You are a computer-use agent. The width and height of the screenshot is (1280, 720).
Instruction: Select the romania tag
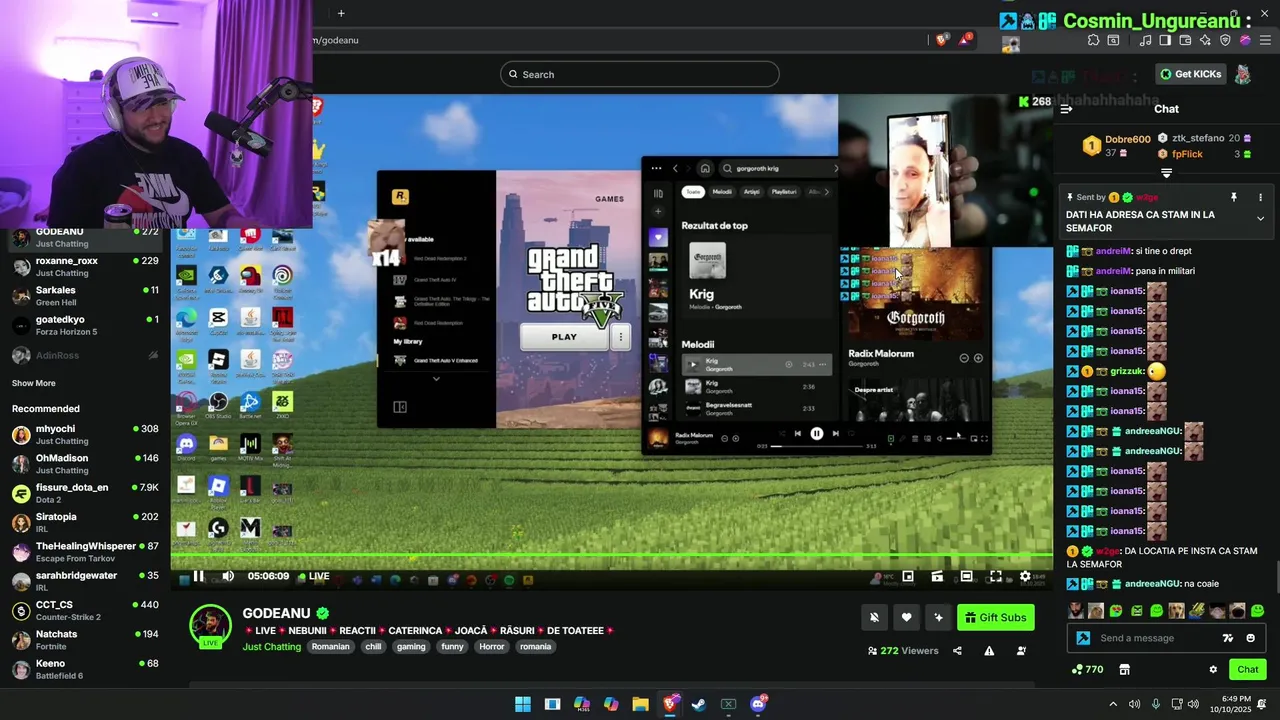[536, 647]
